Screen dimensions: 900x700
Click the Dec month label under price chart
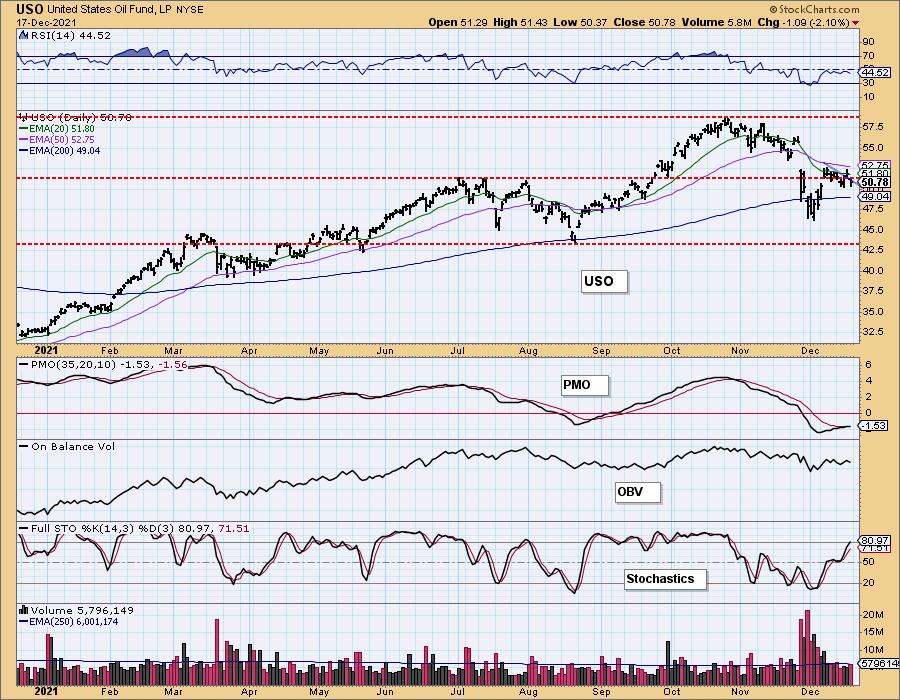(x=810, y=350)
